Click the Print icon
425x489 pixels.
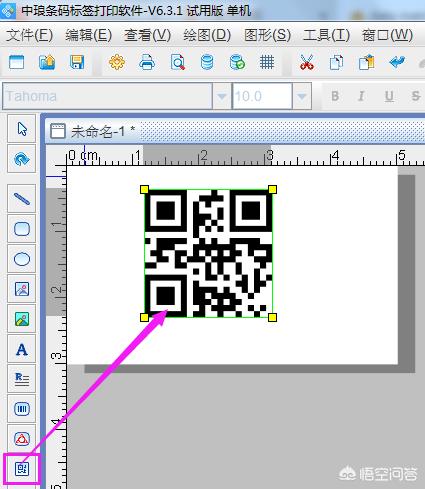point(147,62)
